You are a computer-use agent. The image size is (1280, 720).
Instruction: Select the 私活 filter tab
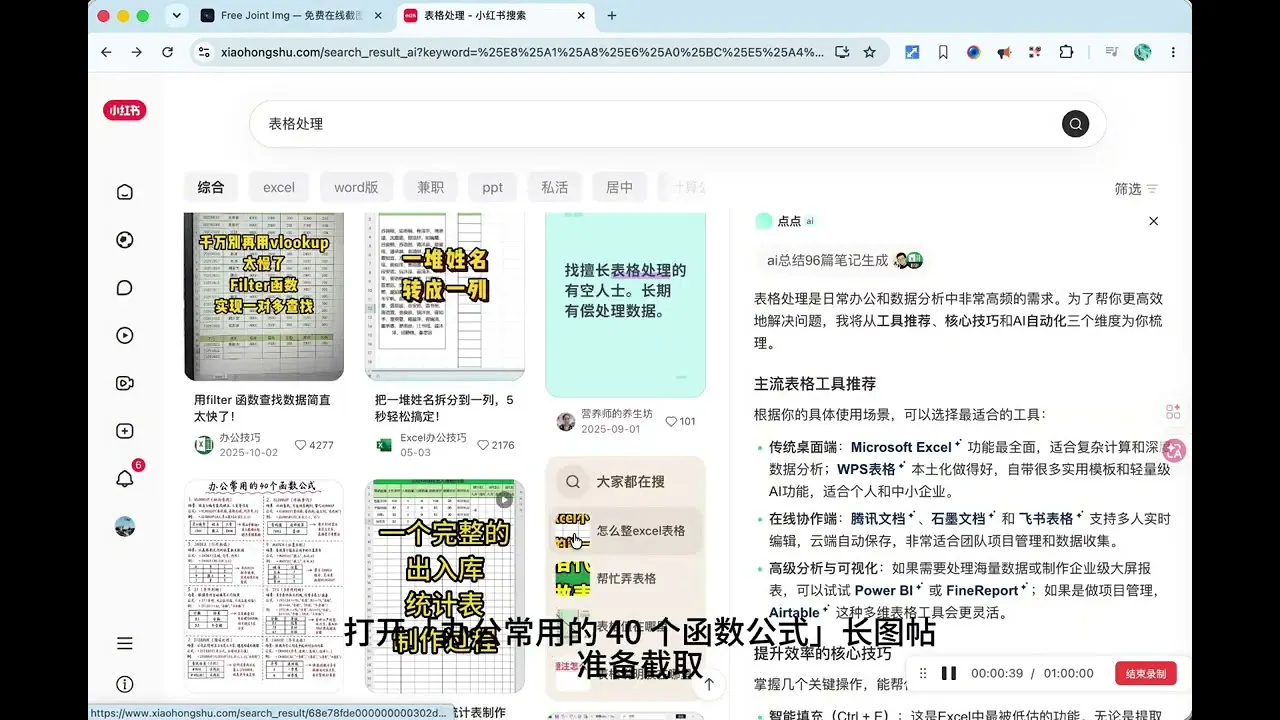tap(555, 187)
